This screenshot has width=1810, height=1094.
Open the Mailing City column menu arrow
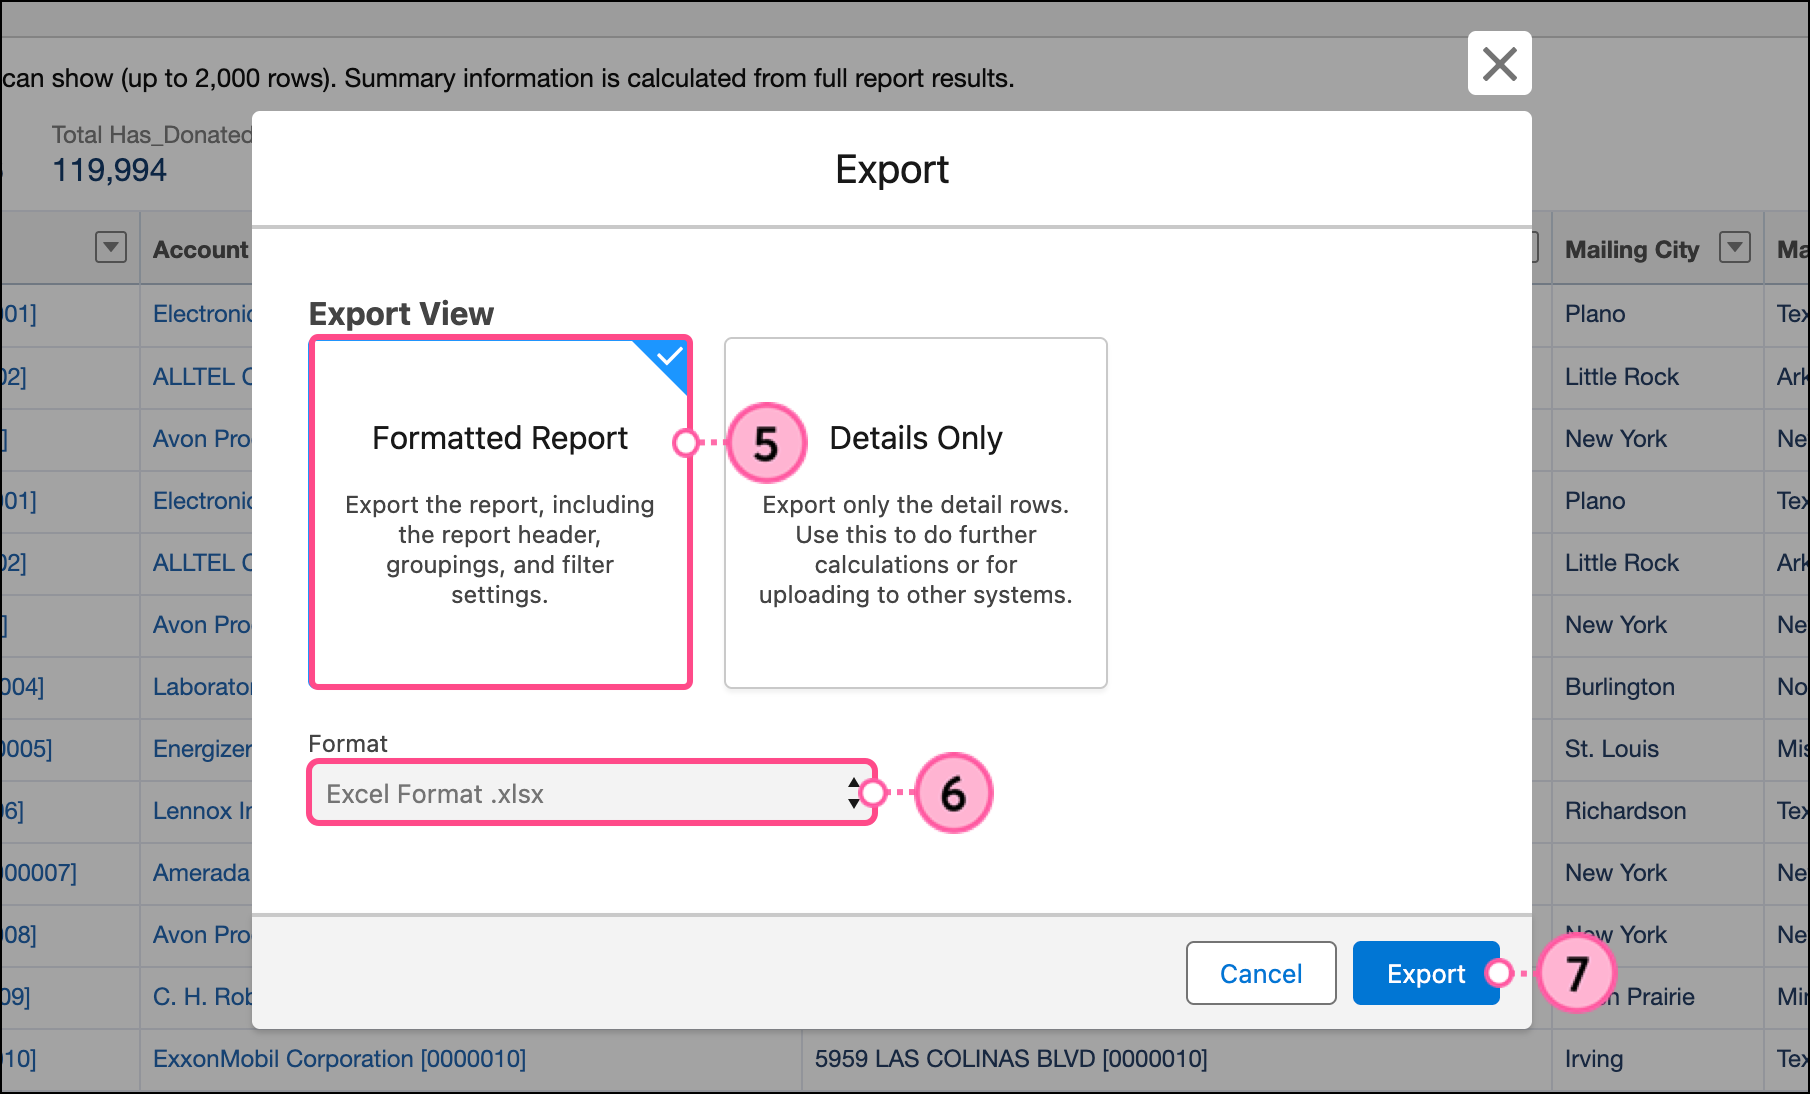pos(1734,248)
